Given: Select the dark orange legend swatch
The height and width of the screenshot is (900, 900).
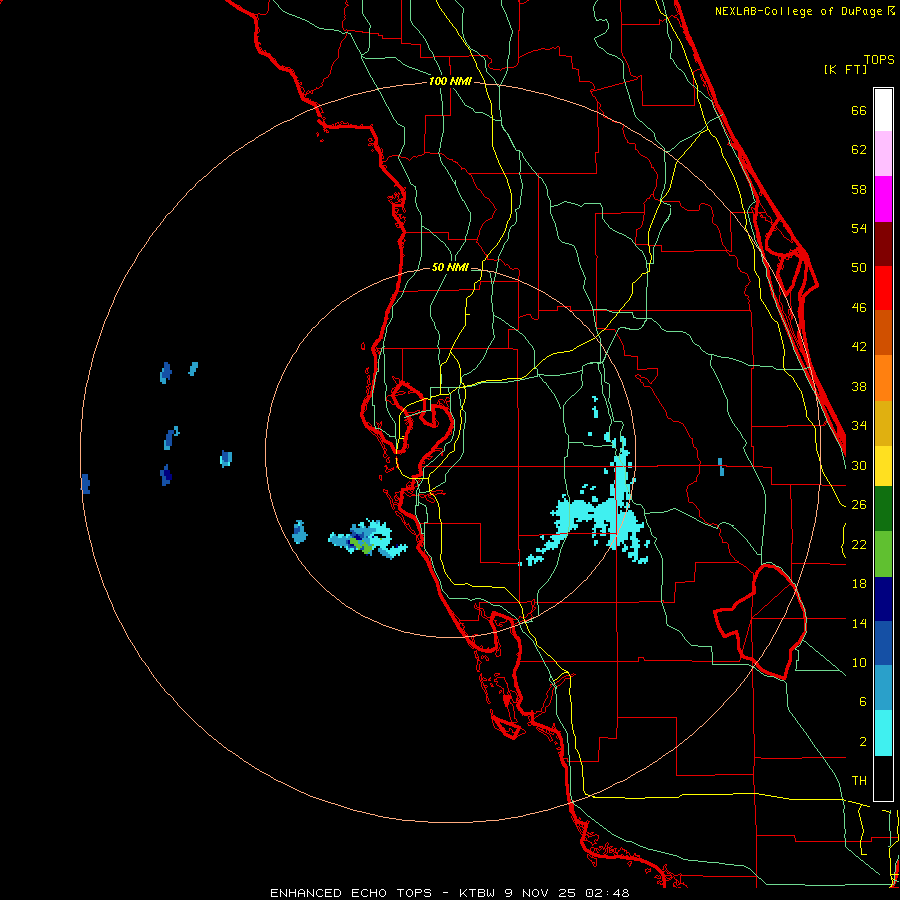Looking at the screenshot, I should pyautogui.click(x=883, y=333).
